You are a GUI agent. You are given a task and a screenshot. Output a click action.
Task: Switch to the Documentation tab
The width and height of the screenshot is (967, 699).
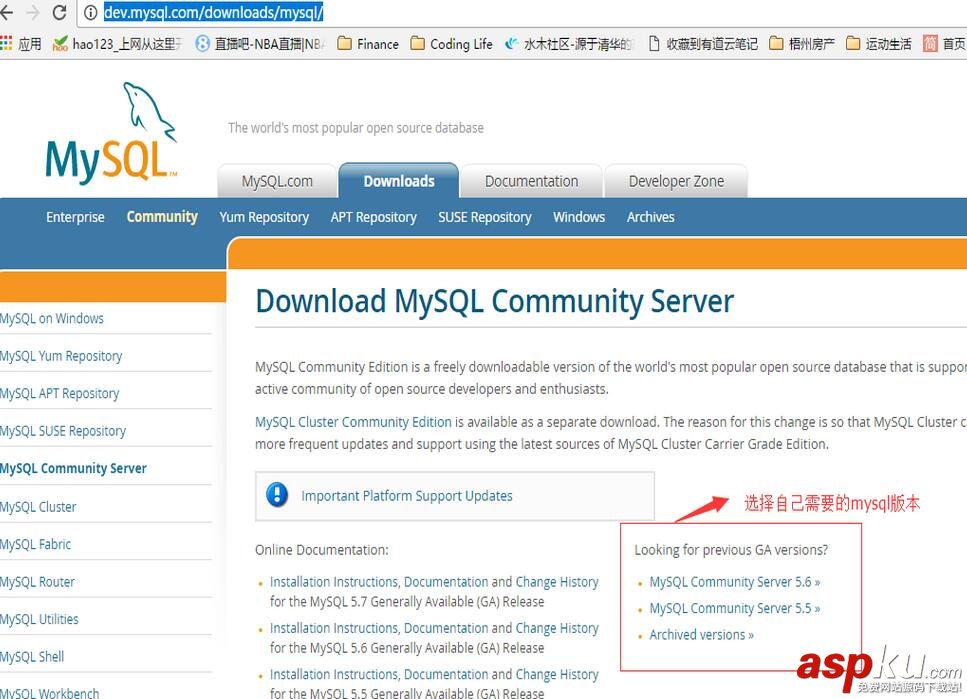click(532, 181)
